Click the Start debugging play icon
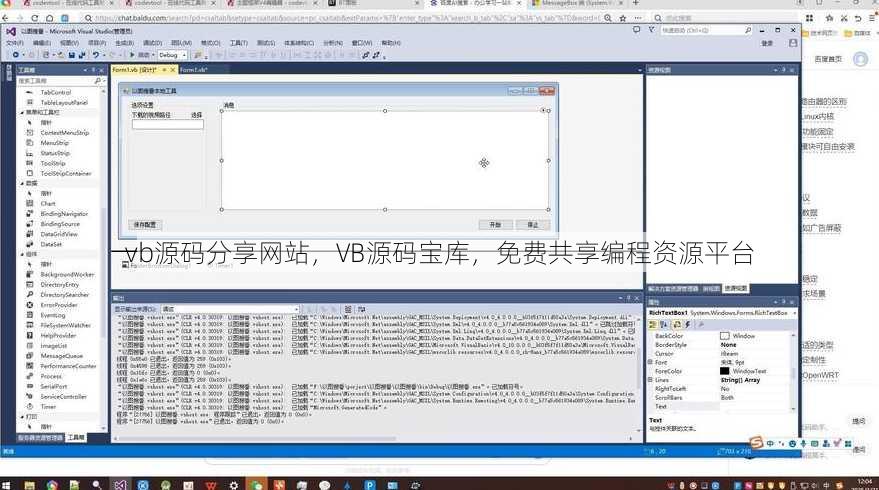Screen dimensions: 879x490 (132, 55)
